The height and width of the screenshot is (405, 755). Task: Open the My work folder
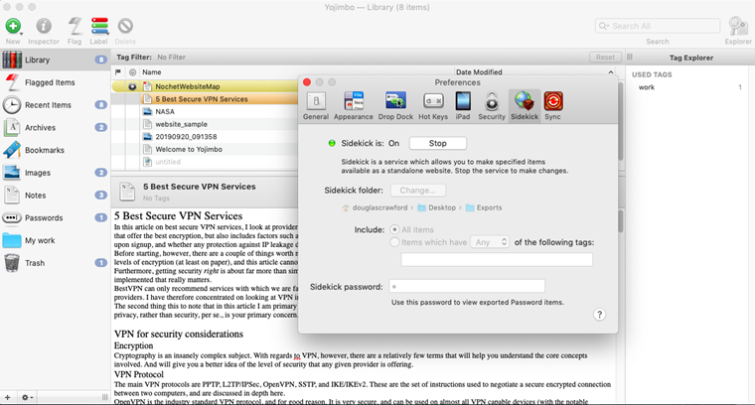[x=55, y=240]
